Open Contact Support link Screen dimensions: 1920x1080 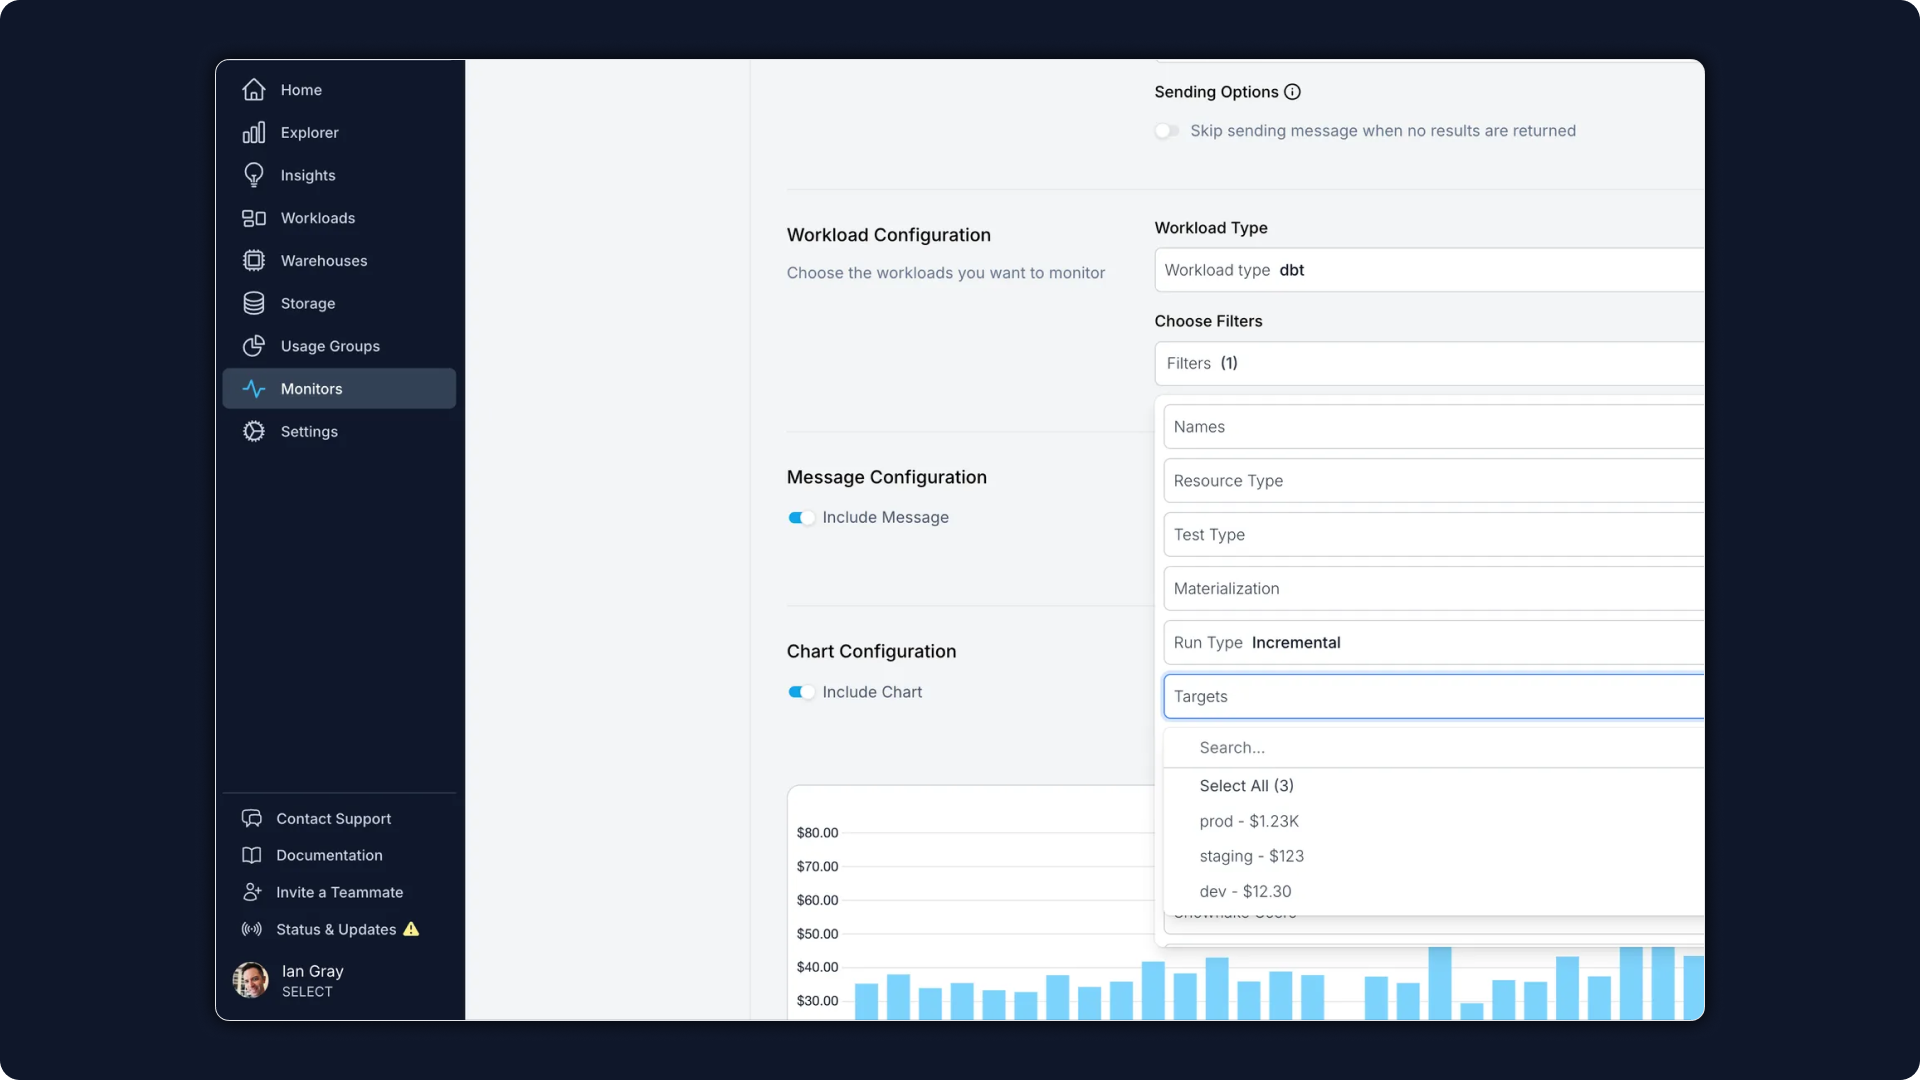(334, 818)
